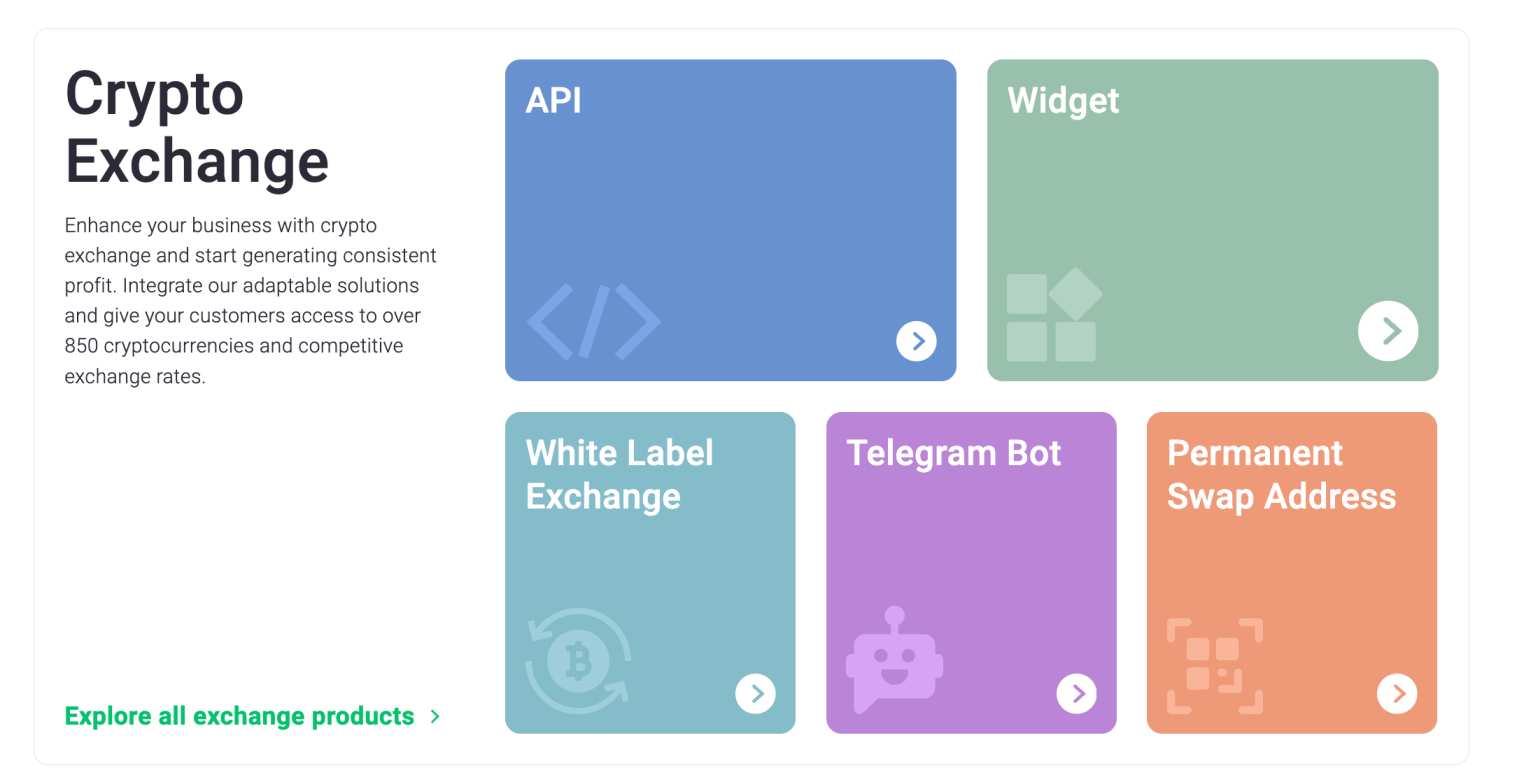Click the code brackets icon on API card

[x=594, y=320]
